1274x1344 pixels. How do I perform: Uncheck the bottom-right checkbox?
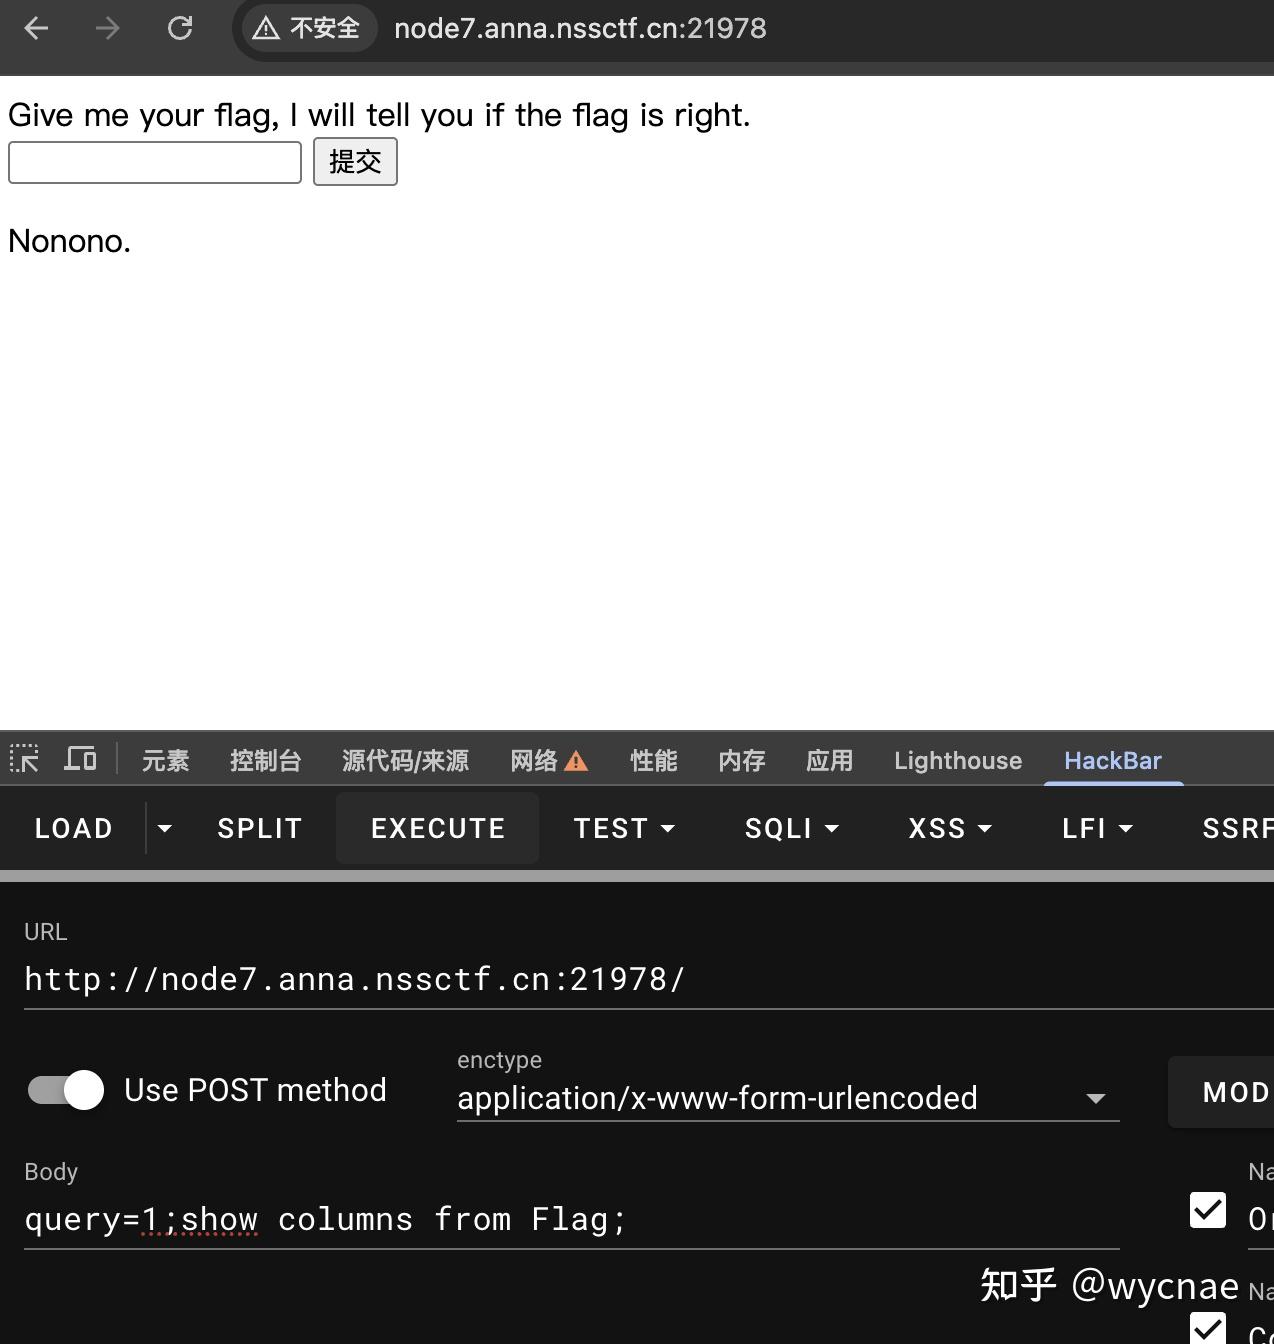pos(1207,1330)
